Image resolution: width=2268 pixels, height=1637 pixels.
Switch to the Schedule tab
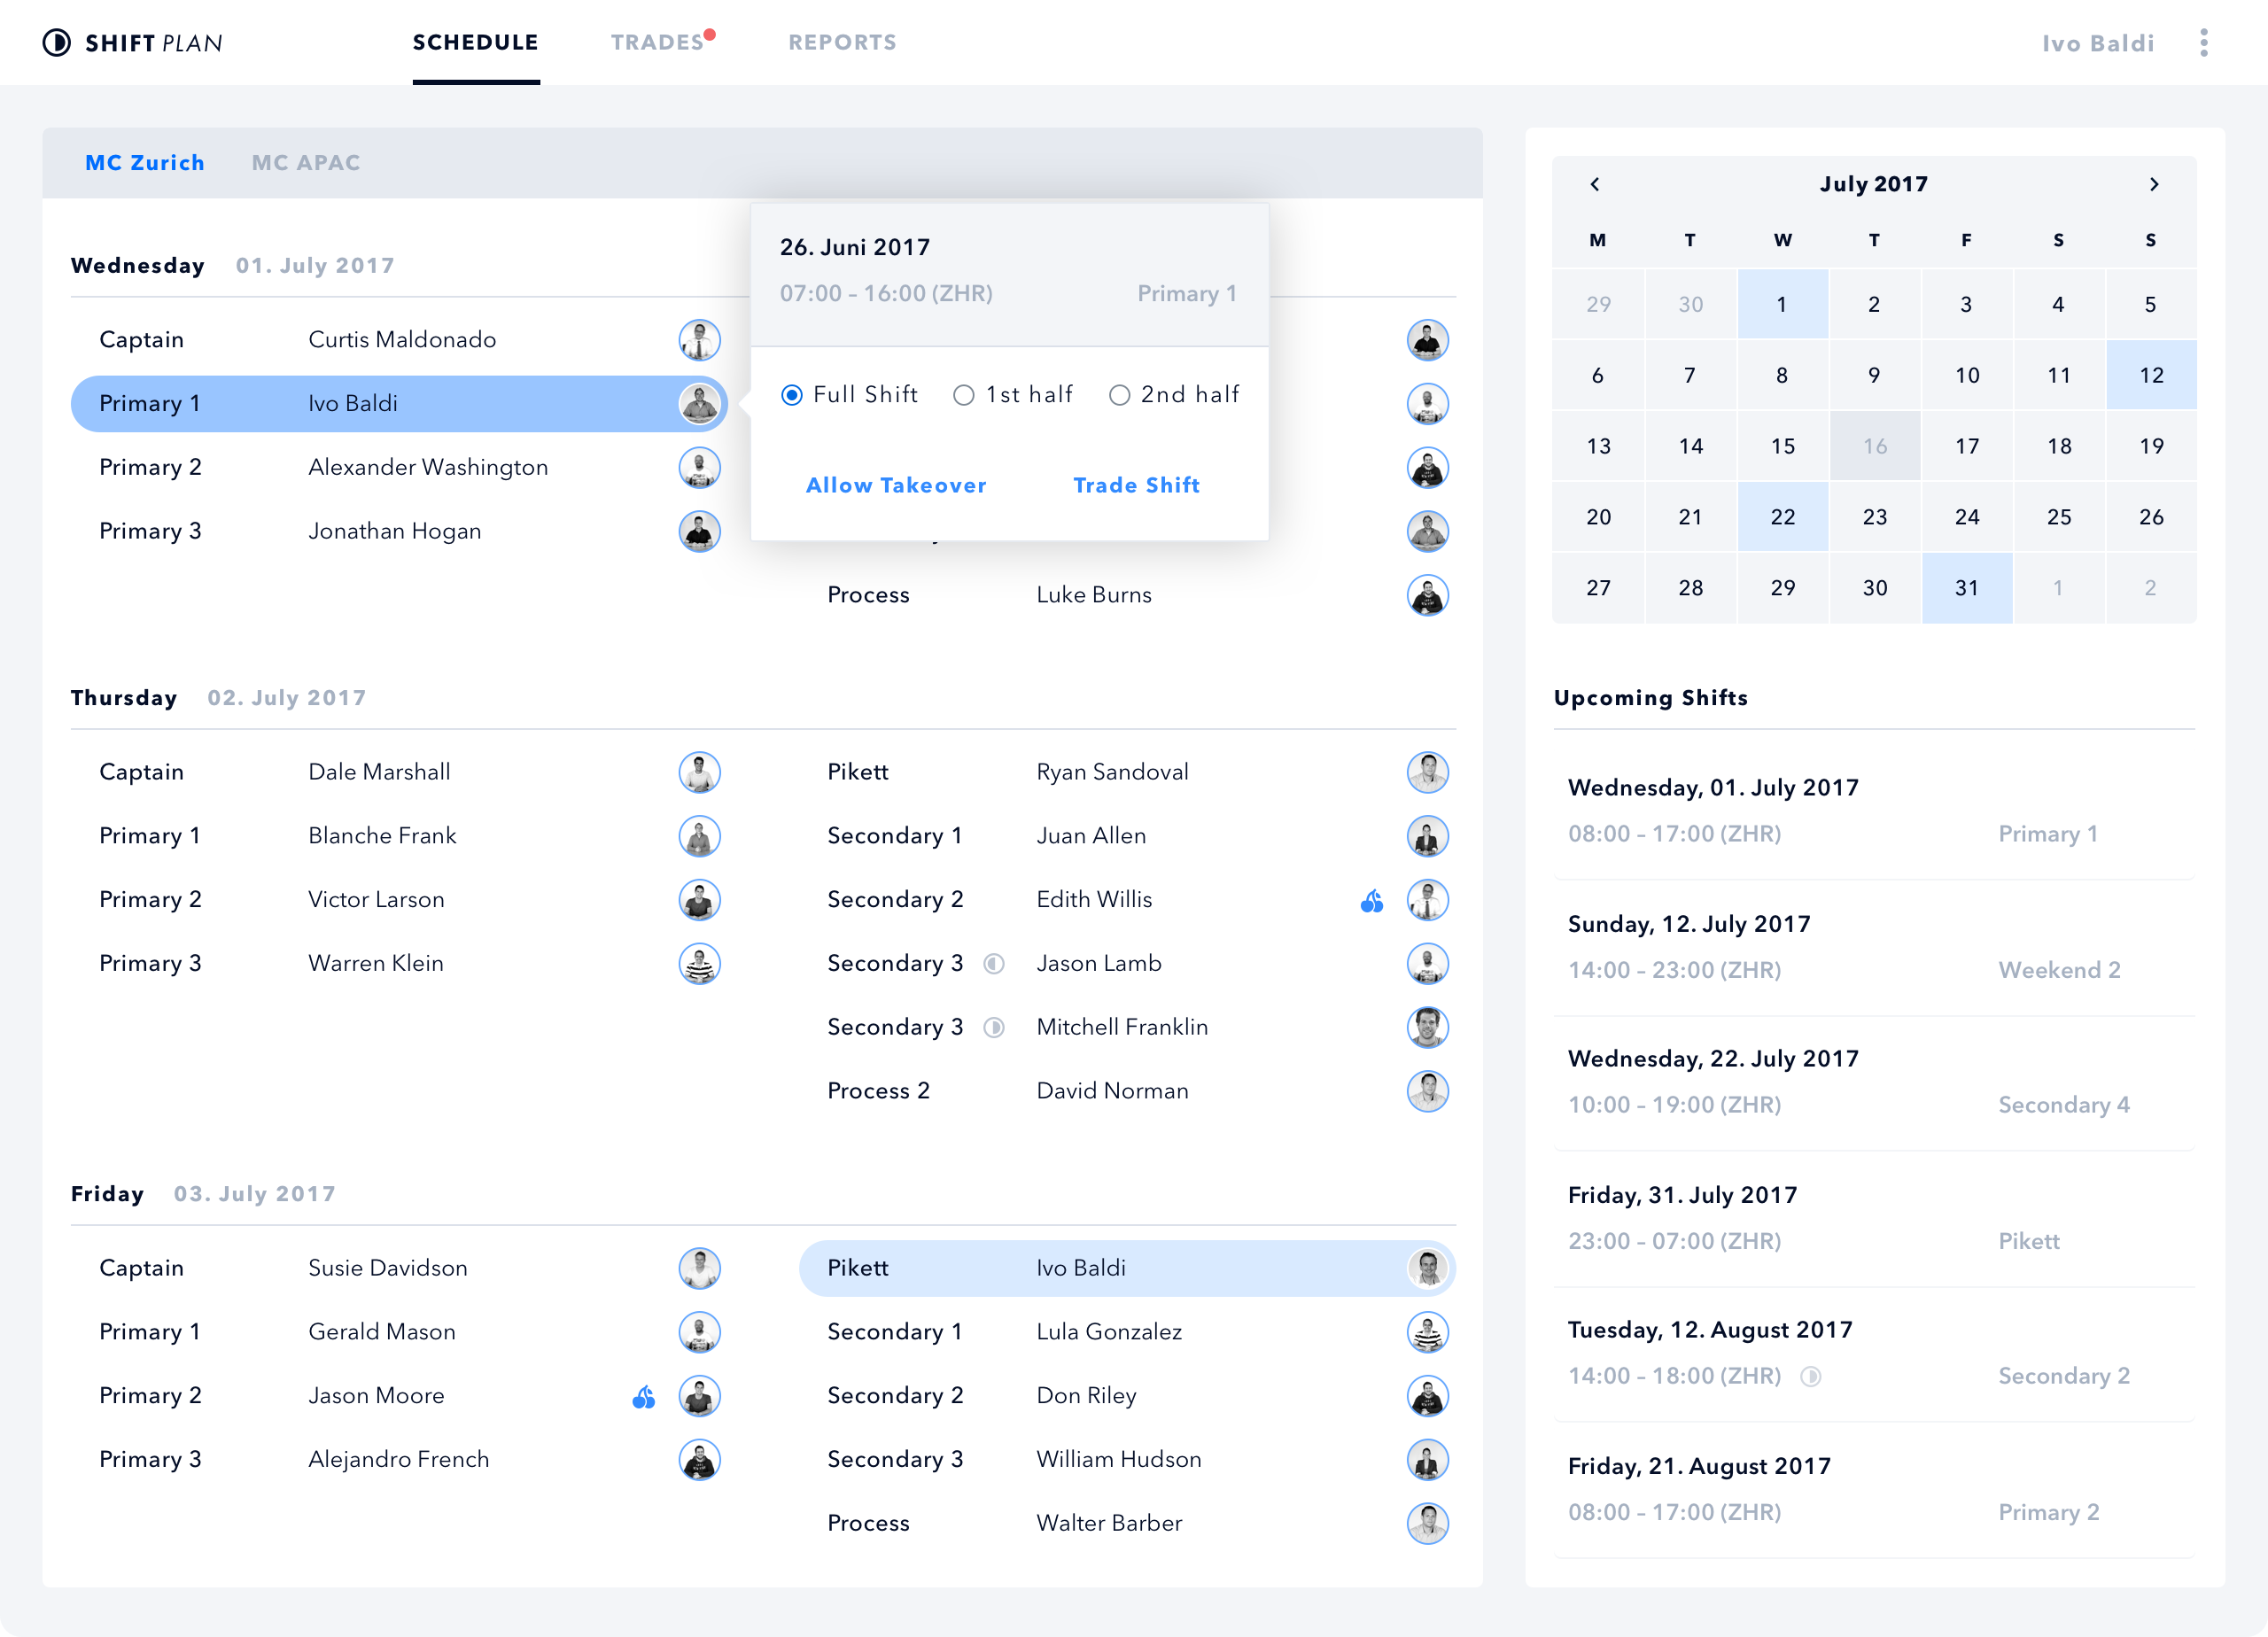pos(475,42)
